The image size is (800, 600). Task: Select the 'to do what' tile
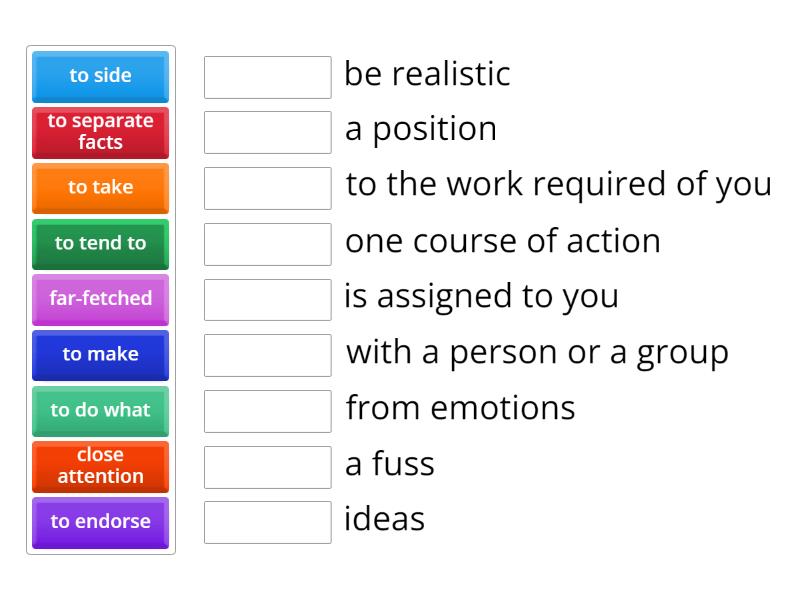tap(100, 410)
